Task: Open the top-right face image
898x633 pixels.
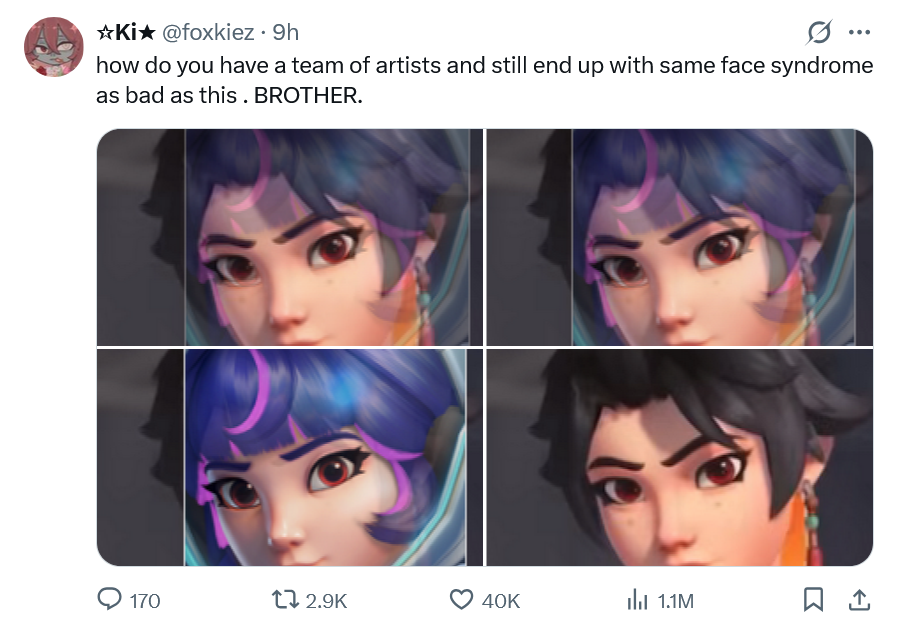Action: [x=679, y=237]
